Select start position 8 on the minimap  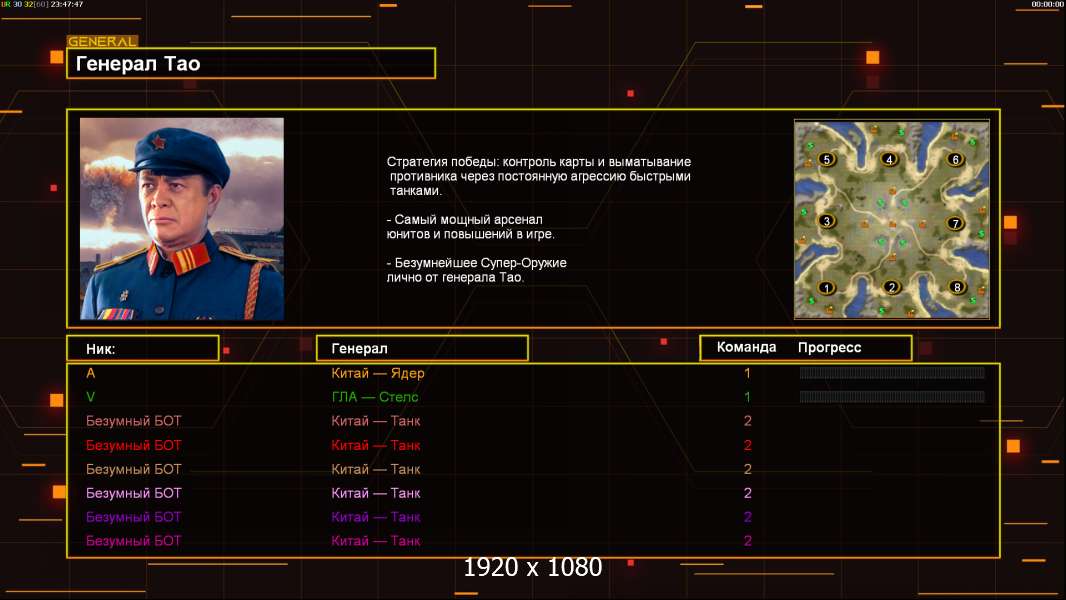point(957,287)
